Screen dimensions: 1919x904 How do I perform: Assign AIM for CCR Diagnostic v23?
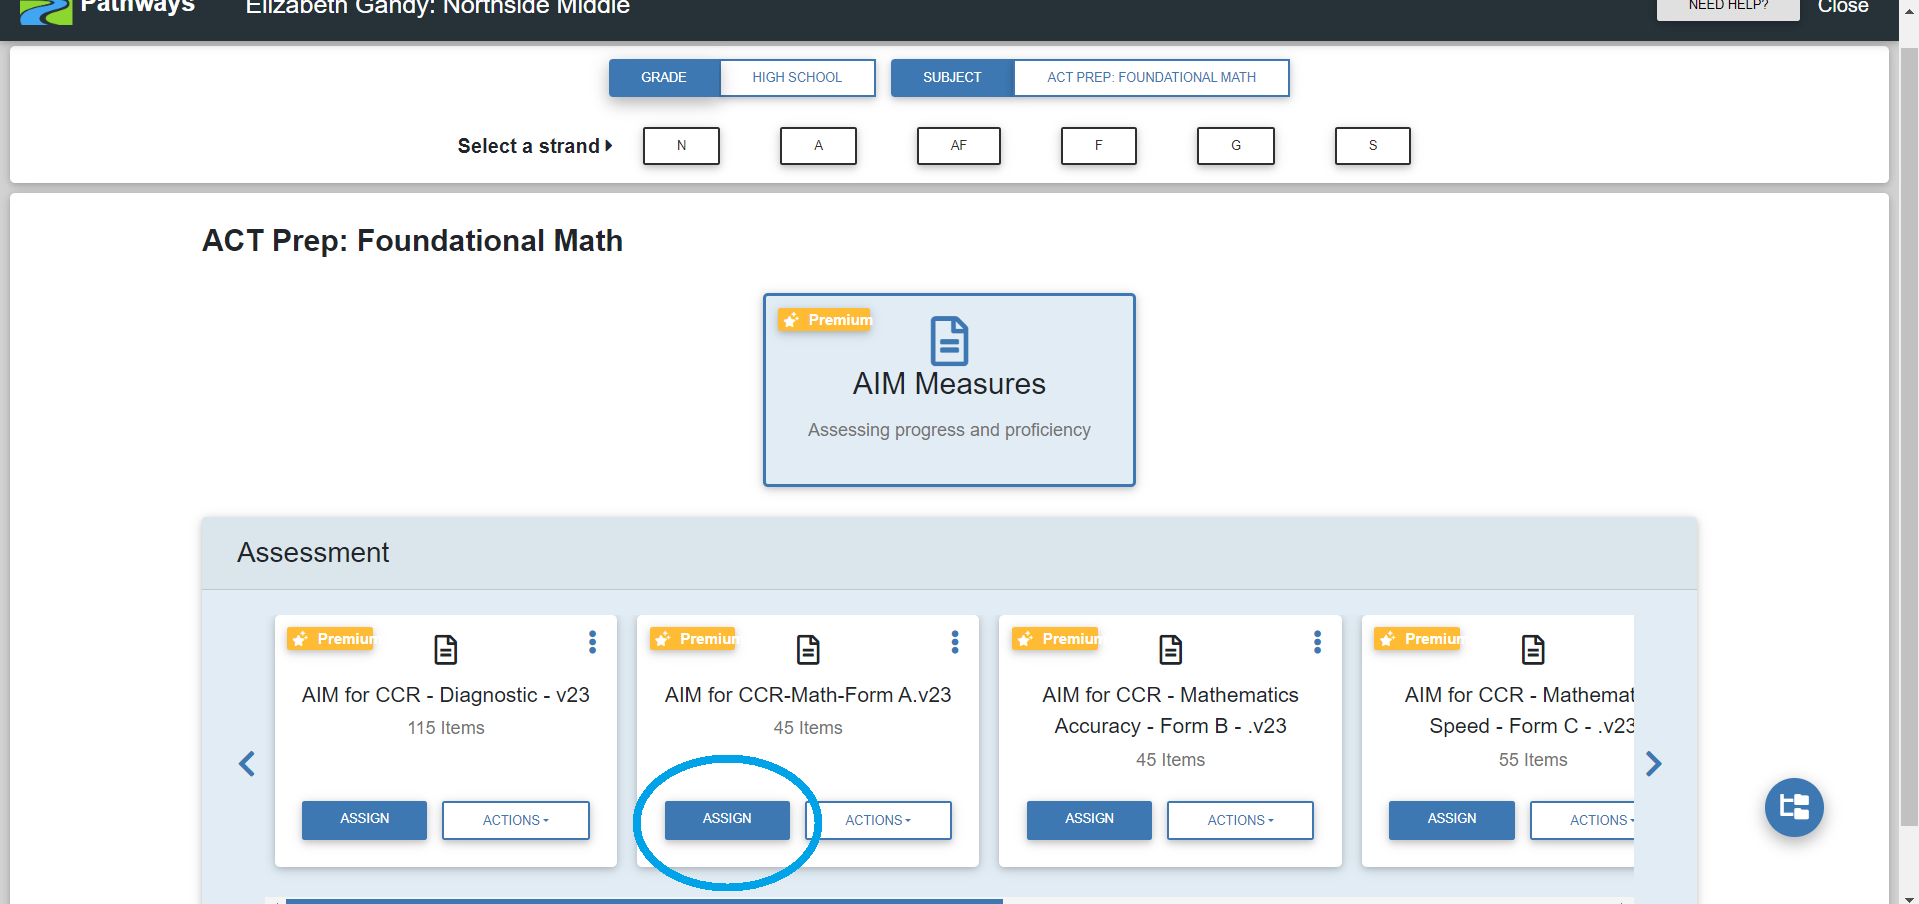click(x=364, y=820)
